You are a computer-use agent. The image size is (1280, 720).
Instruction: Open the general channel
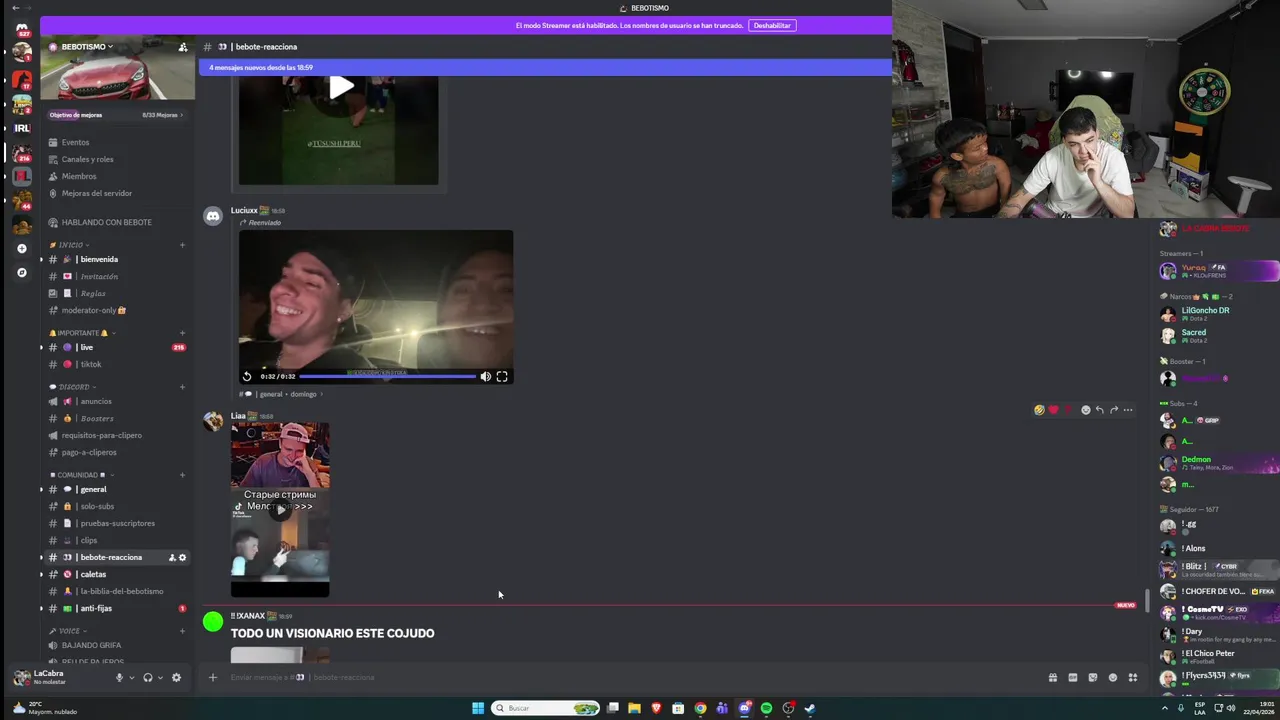[x=118, y=489]
